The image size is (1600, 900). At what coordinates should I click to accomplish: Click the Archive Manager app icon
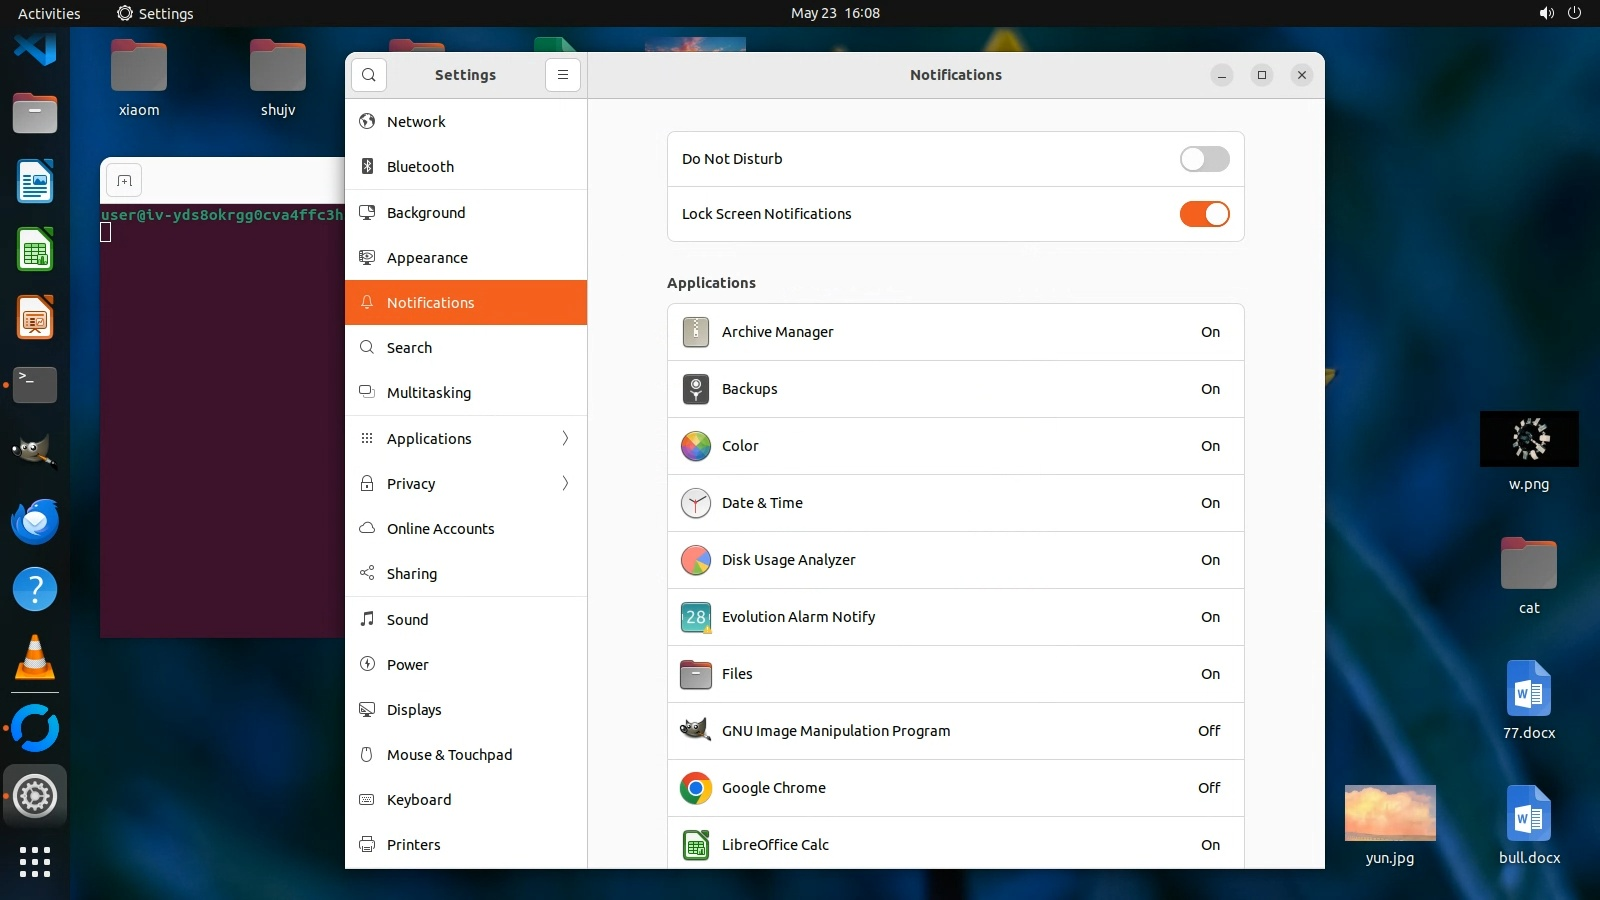click(x=696, y=332)
